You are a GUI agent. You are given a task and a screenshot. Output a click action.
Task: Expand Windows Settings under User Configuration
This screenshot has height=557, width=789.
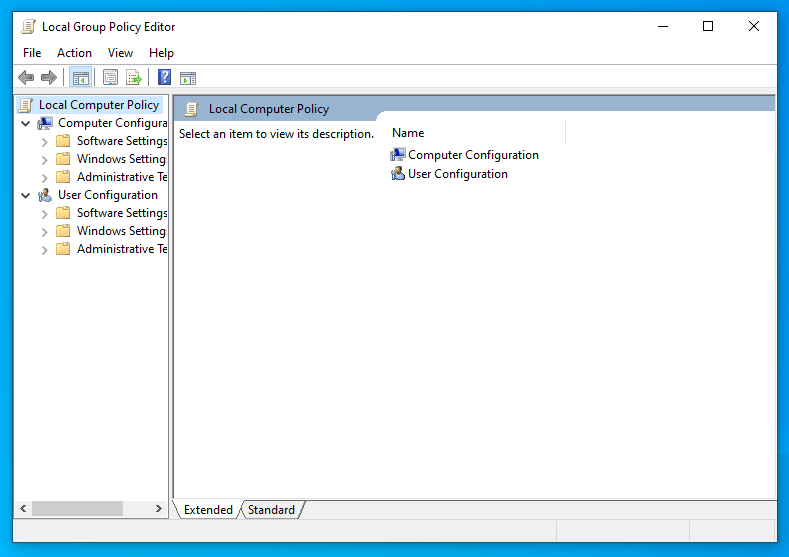coord(44,232)
